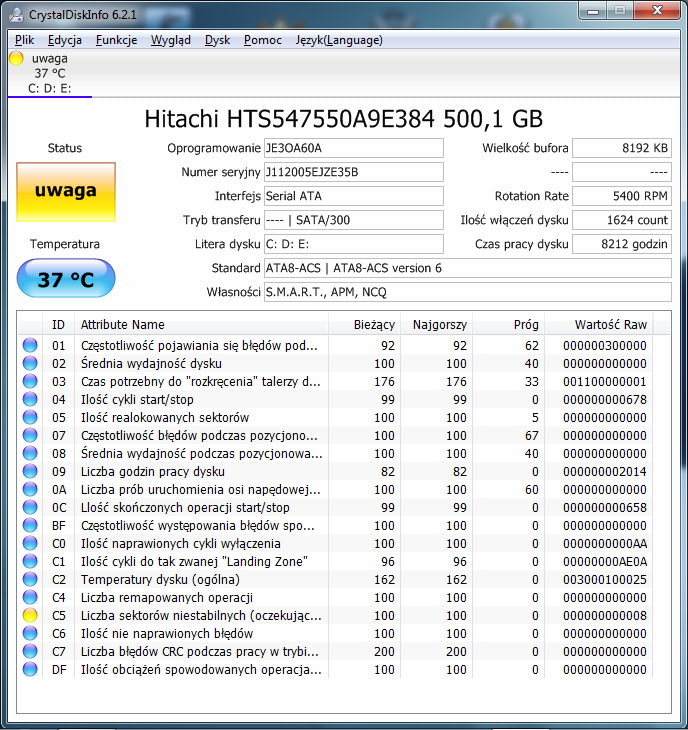Click the ID column header
The height and width of the screenshot is (730, 688).
[58, 324]
